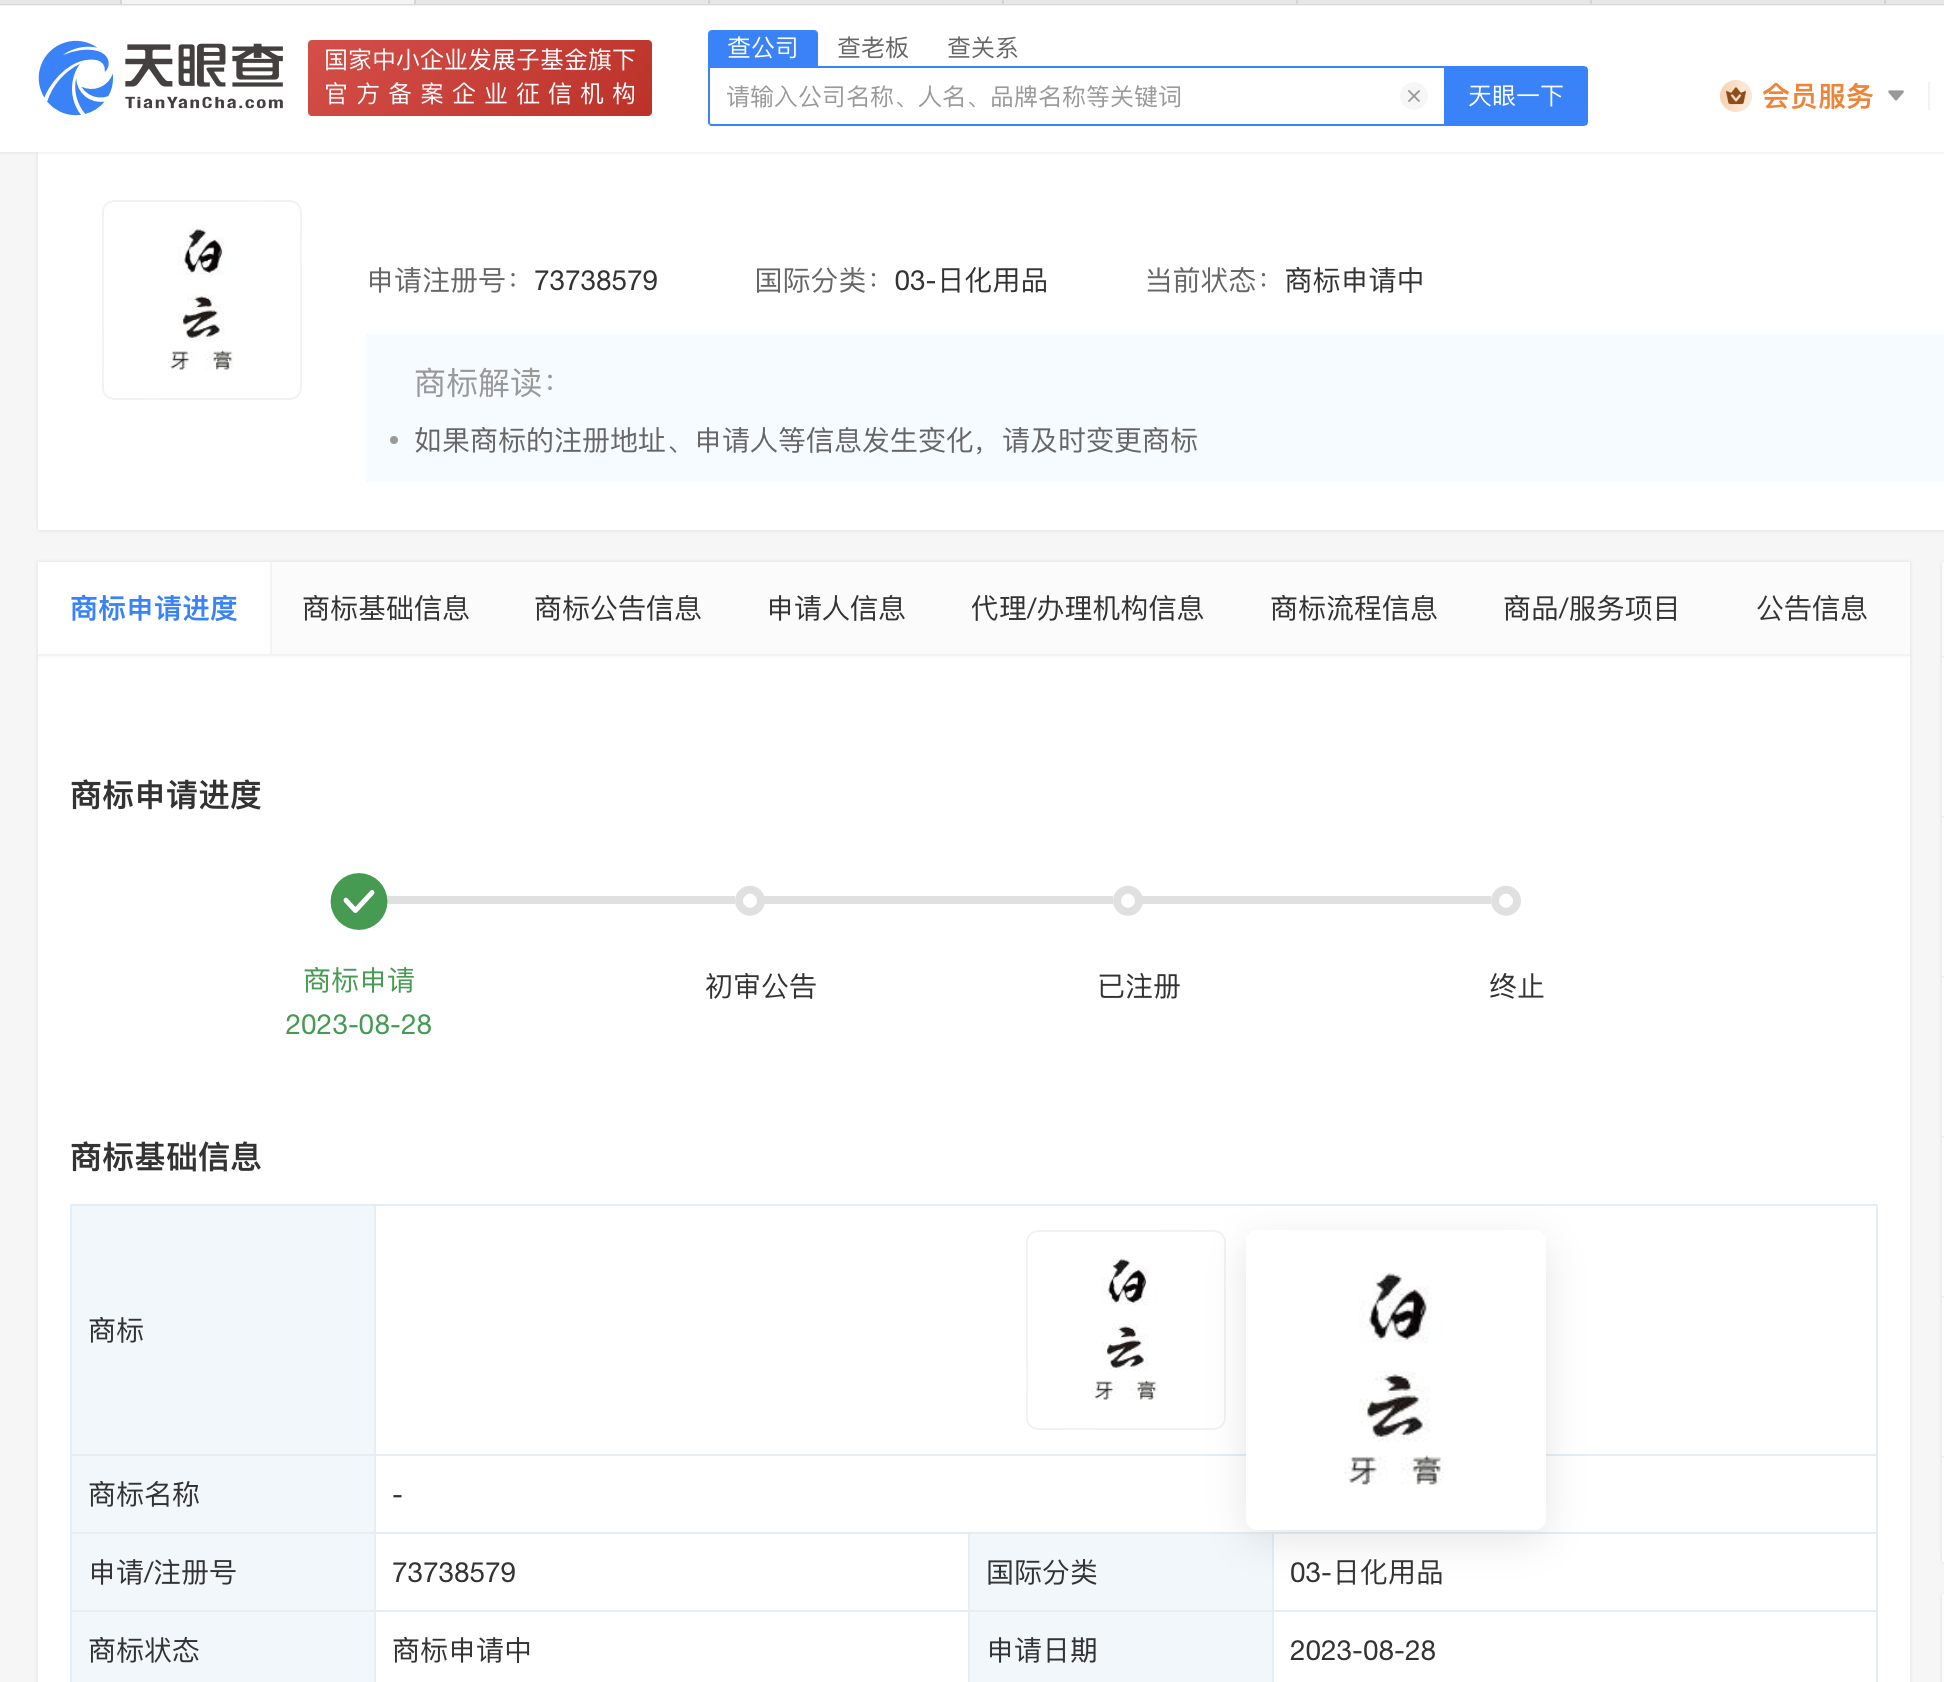Viewport: 1944px width, 1682px height.
Task: Click the small trademark thumbnail in table
Action: click(x=1125, y=1329)
